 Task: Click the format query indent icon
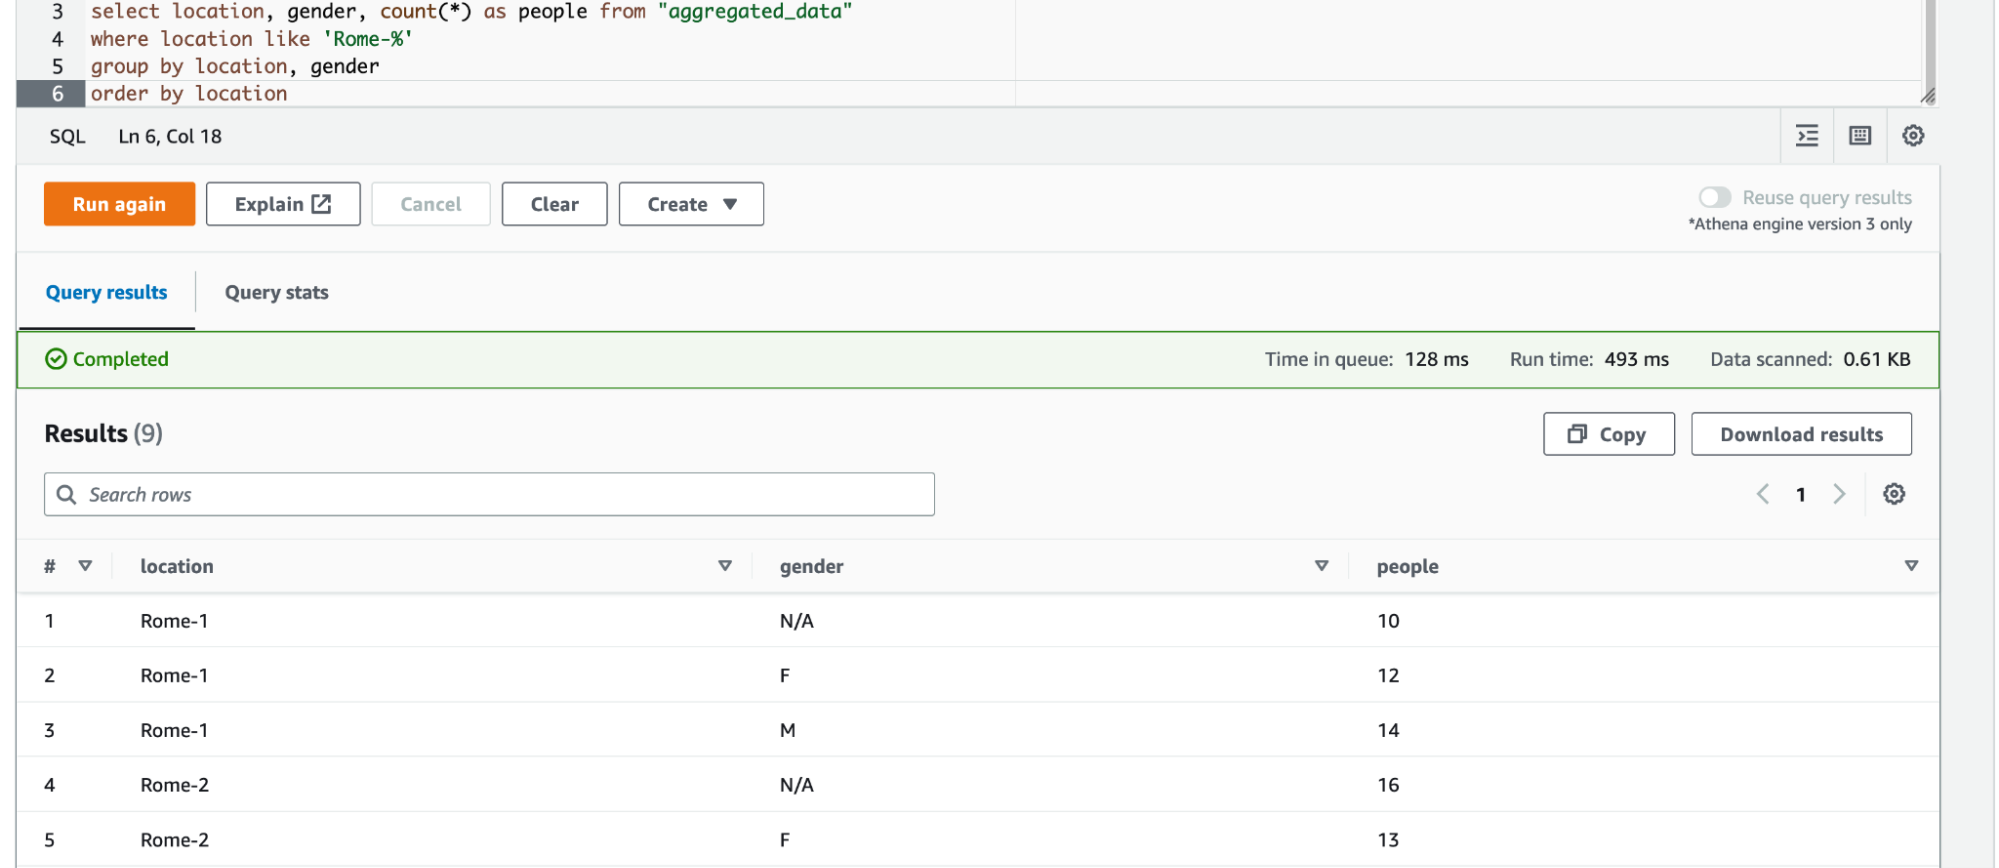coord(1806,136)
